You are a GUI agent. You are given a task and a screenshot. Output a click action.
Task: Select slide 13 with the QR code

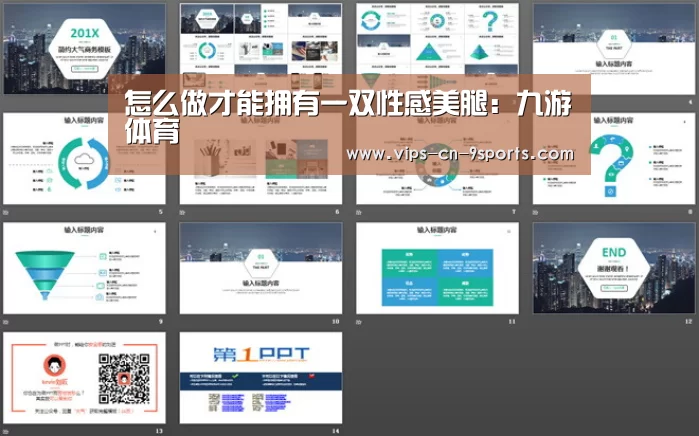(84, 378)
